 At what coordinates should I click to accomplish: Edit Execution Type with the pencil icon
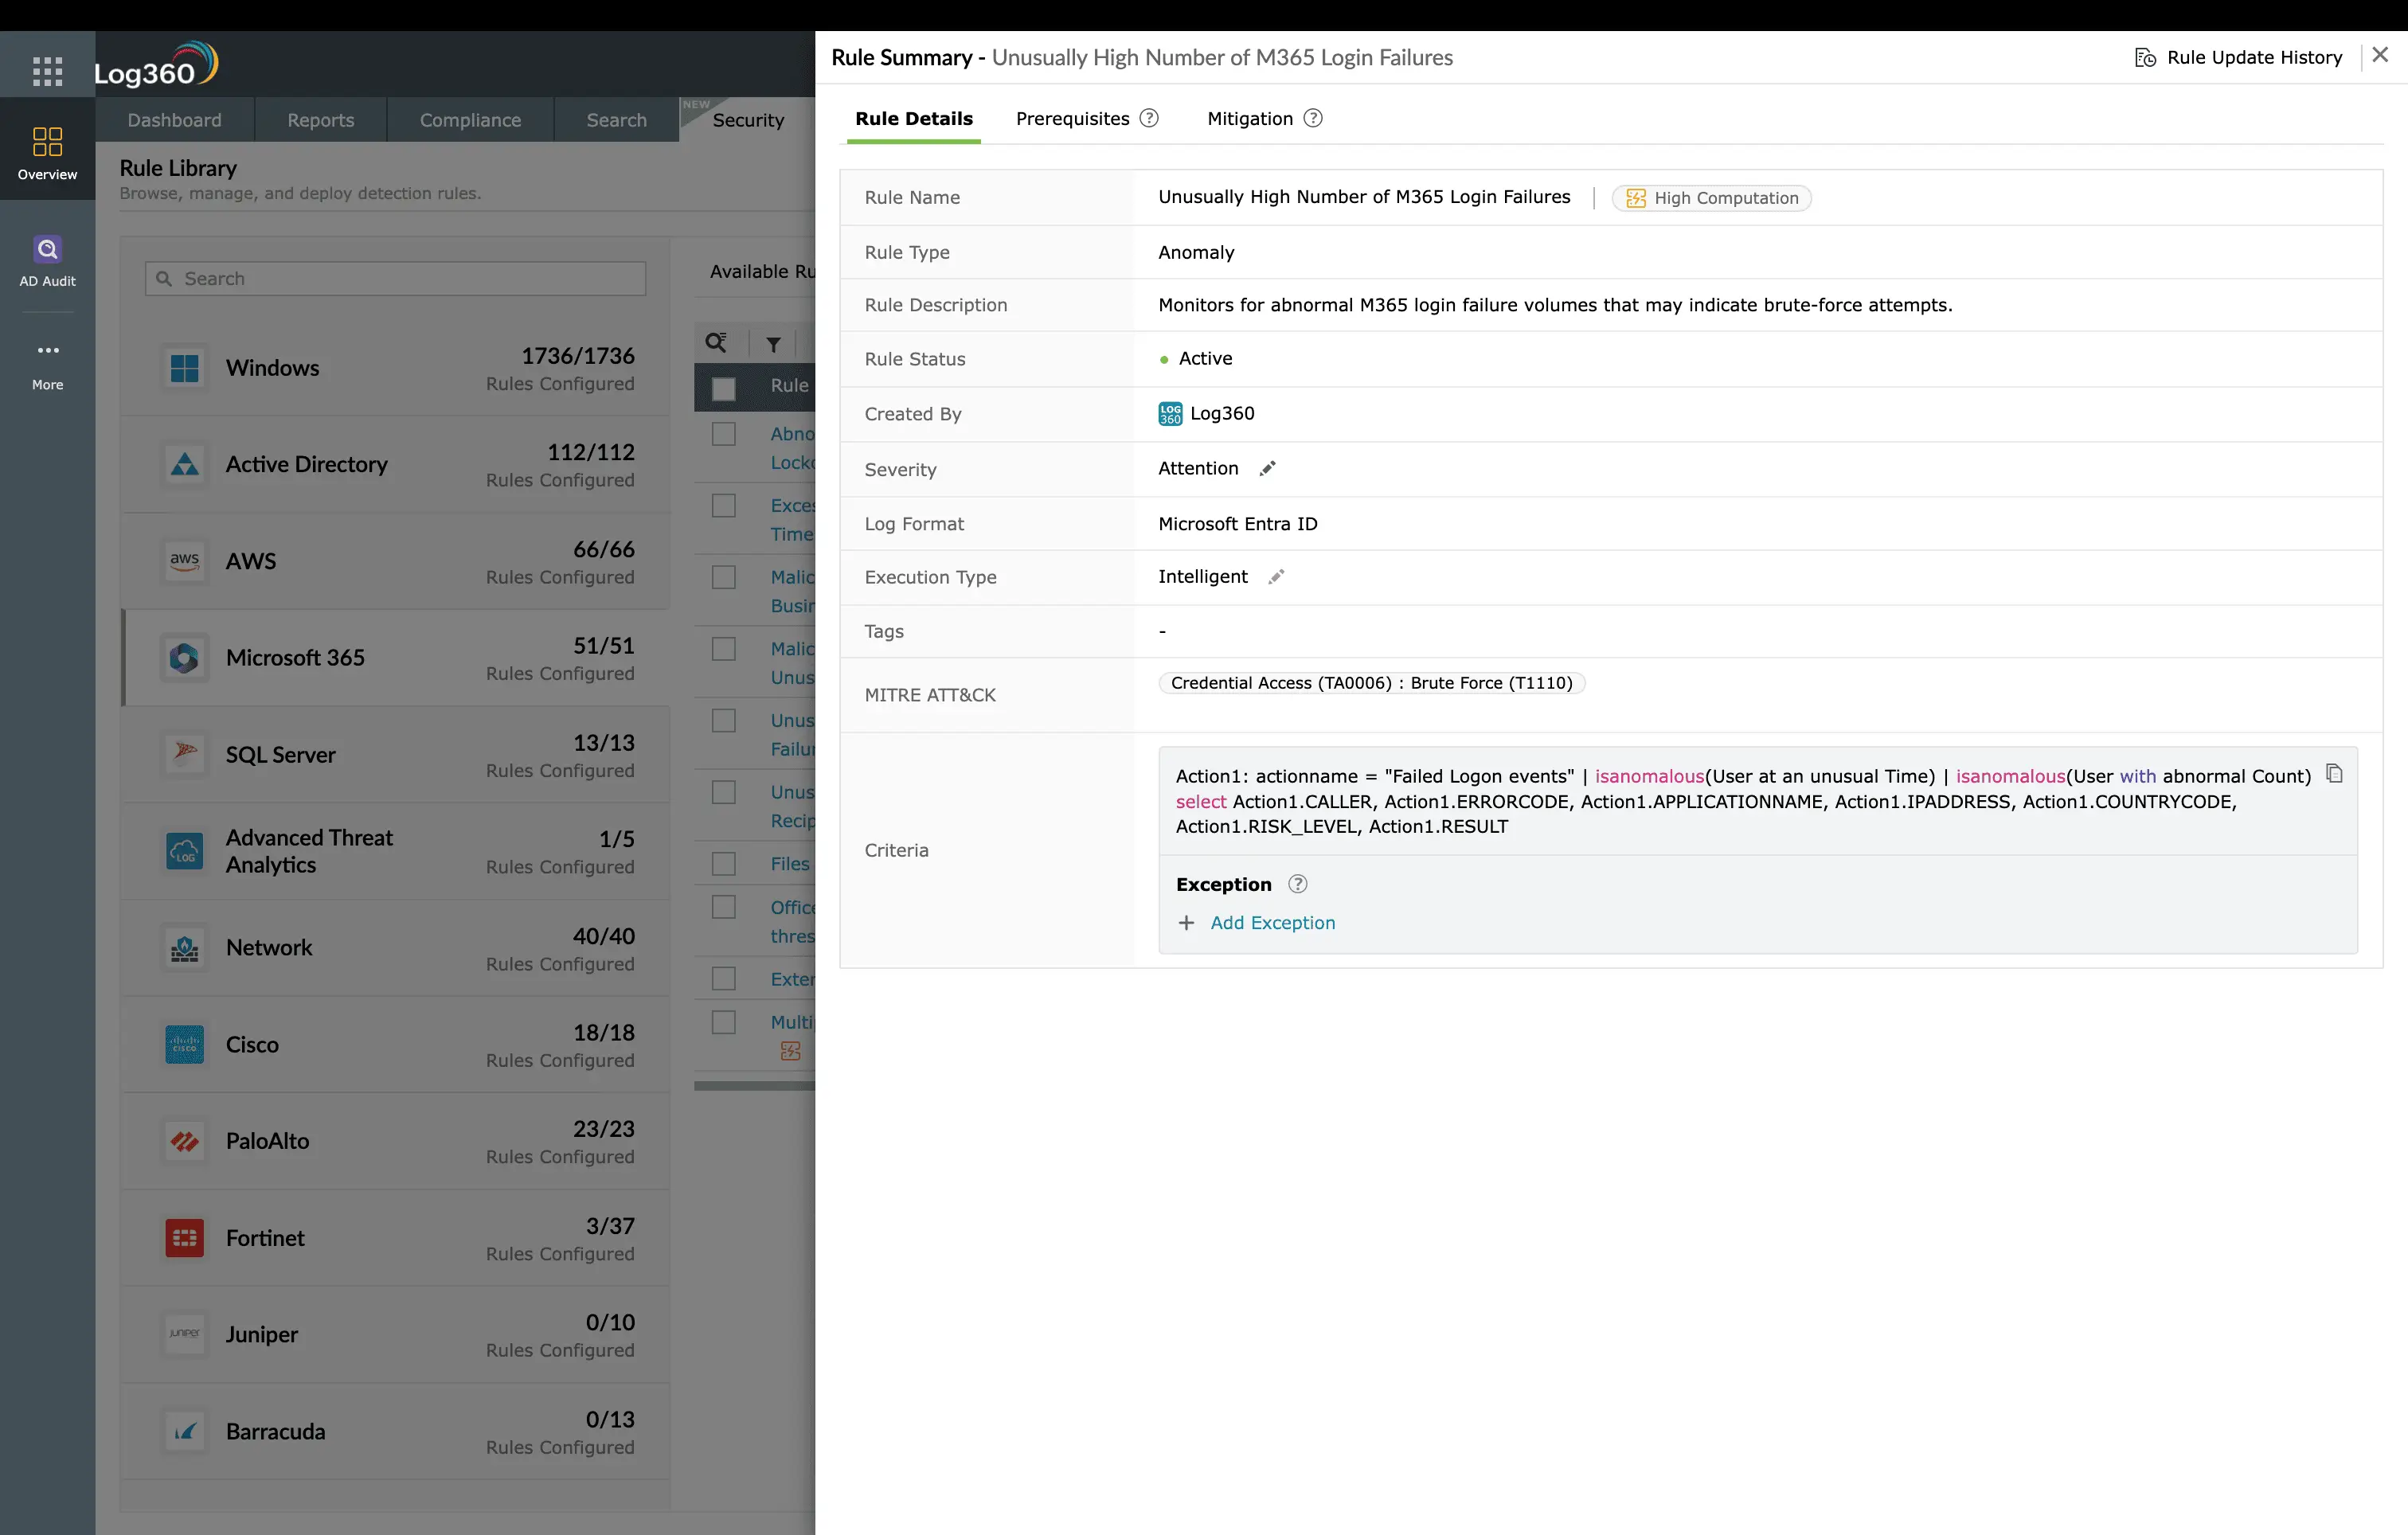point(1276,577)
